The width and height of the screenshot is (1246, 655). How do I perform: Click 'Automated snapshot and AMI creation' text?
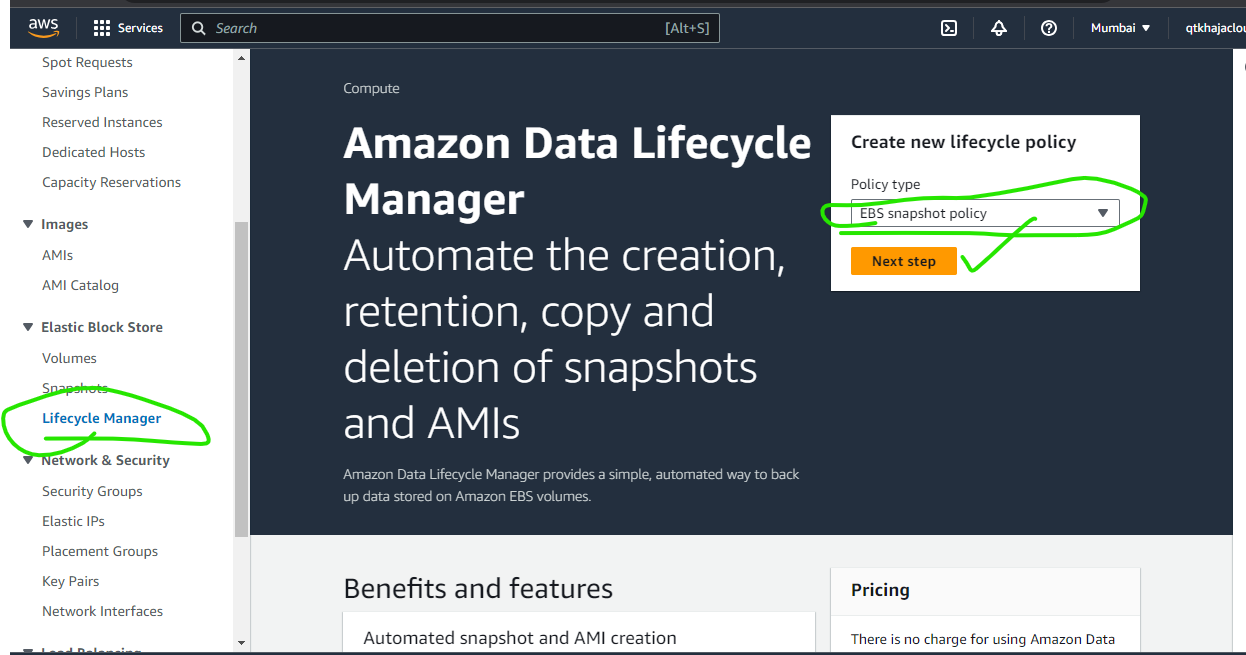pyautogui.click(x=520, y=638)
